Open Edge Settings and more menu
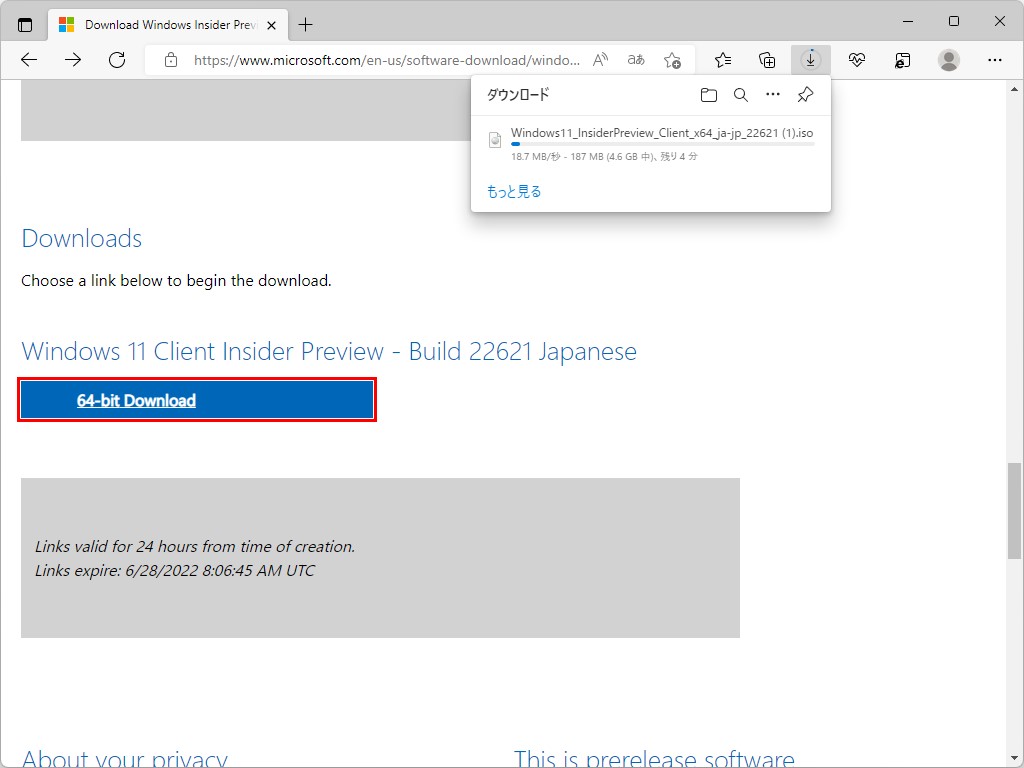The width and height of the screenshot is (1024, 768). click(x=995, y=60)
